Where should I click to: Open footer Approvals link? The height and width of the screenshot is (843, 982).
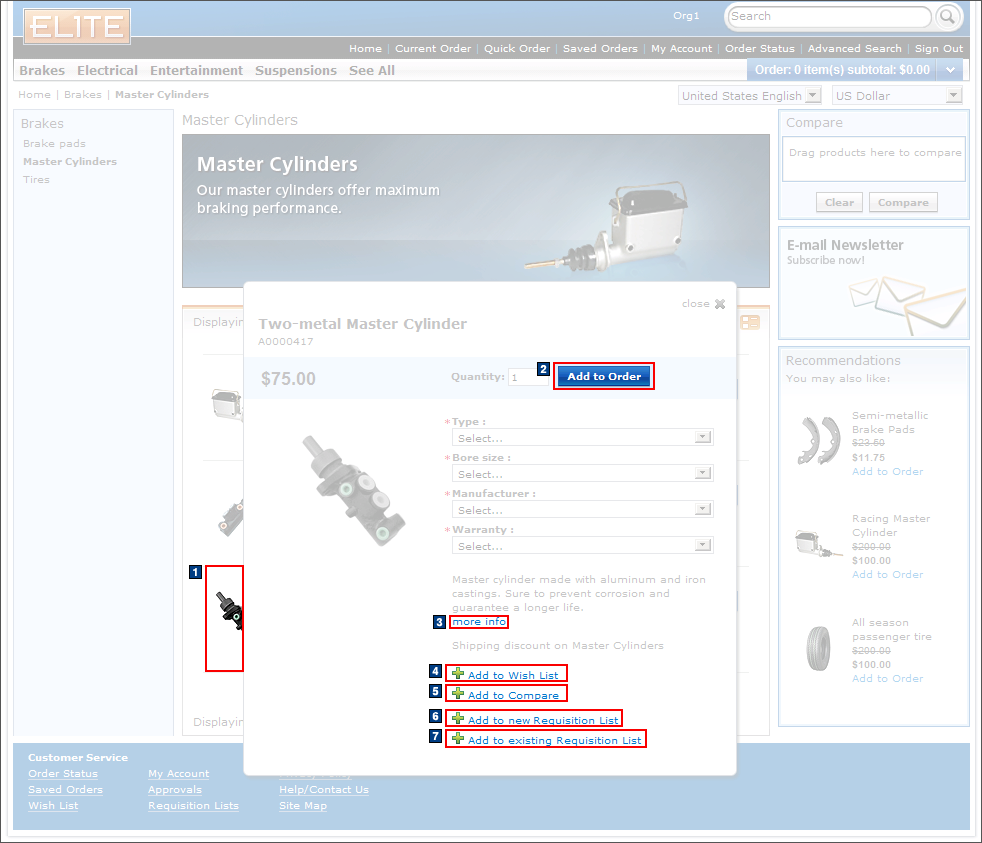click(x=175, y=790)
